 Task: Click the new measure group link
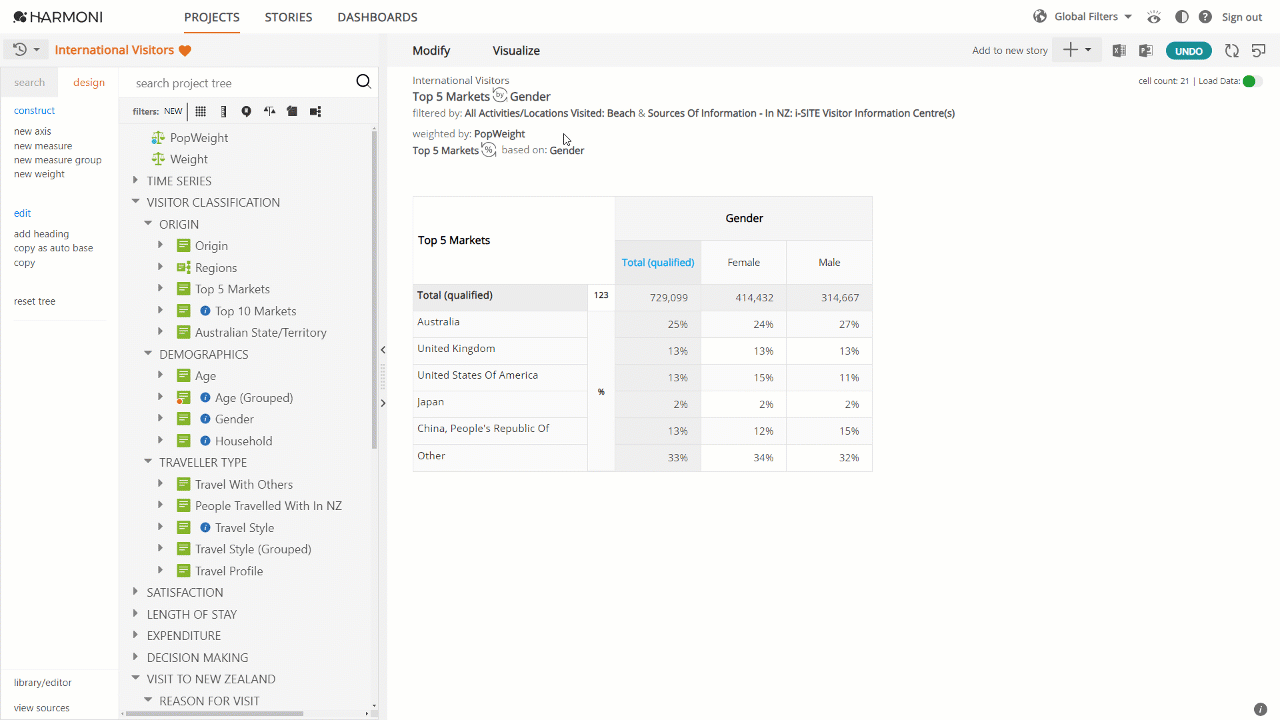[x=58, y=160]
